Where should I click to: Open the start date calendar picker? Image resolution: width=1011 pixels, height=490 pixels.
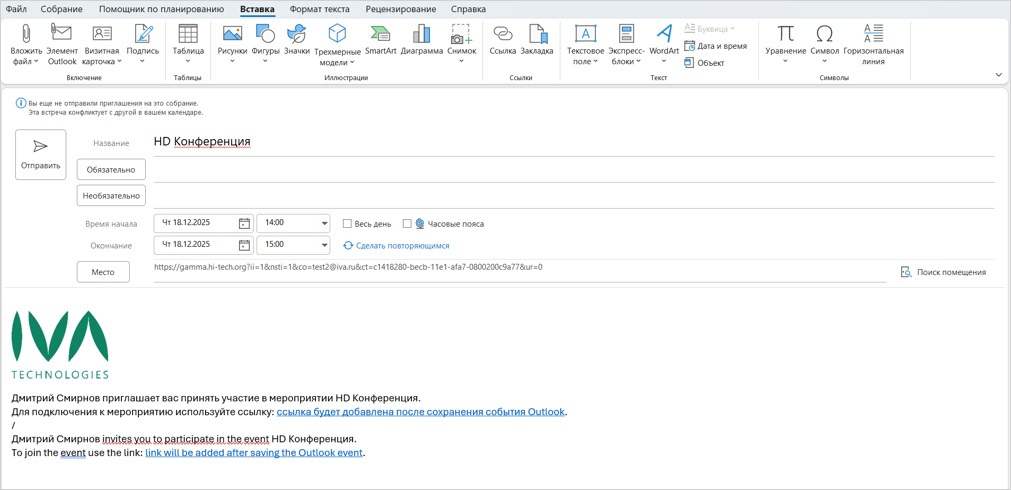pos(244,223)
